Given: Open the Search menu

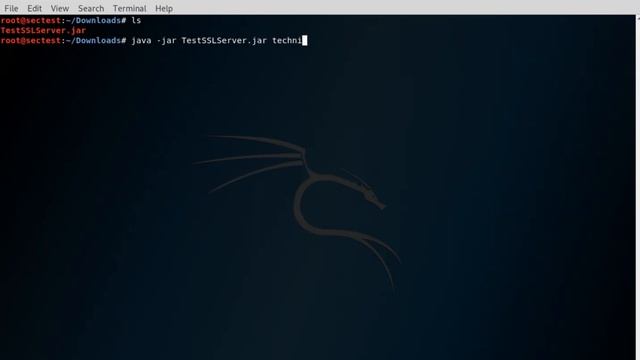Looking at the screenshot, I should (x=91, y=8).
